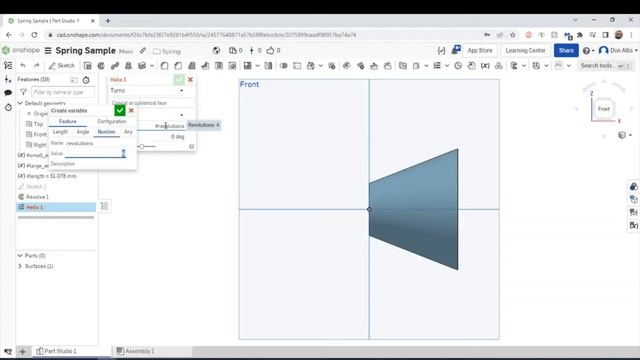This screenshot has height=360, width=640.
Task: Open the help menu dropdown
Action: 588,51
